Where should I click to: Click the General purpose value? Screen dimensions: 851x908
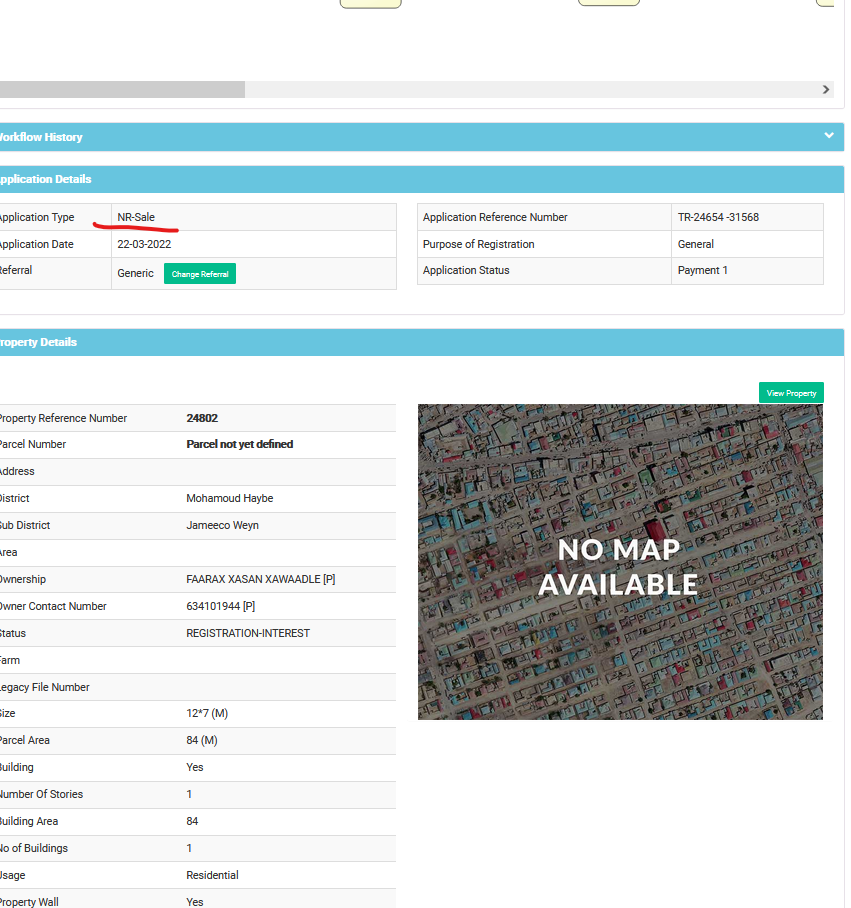(695, 244)
